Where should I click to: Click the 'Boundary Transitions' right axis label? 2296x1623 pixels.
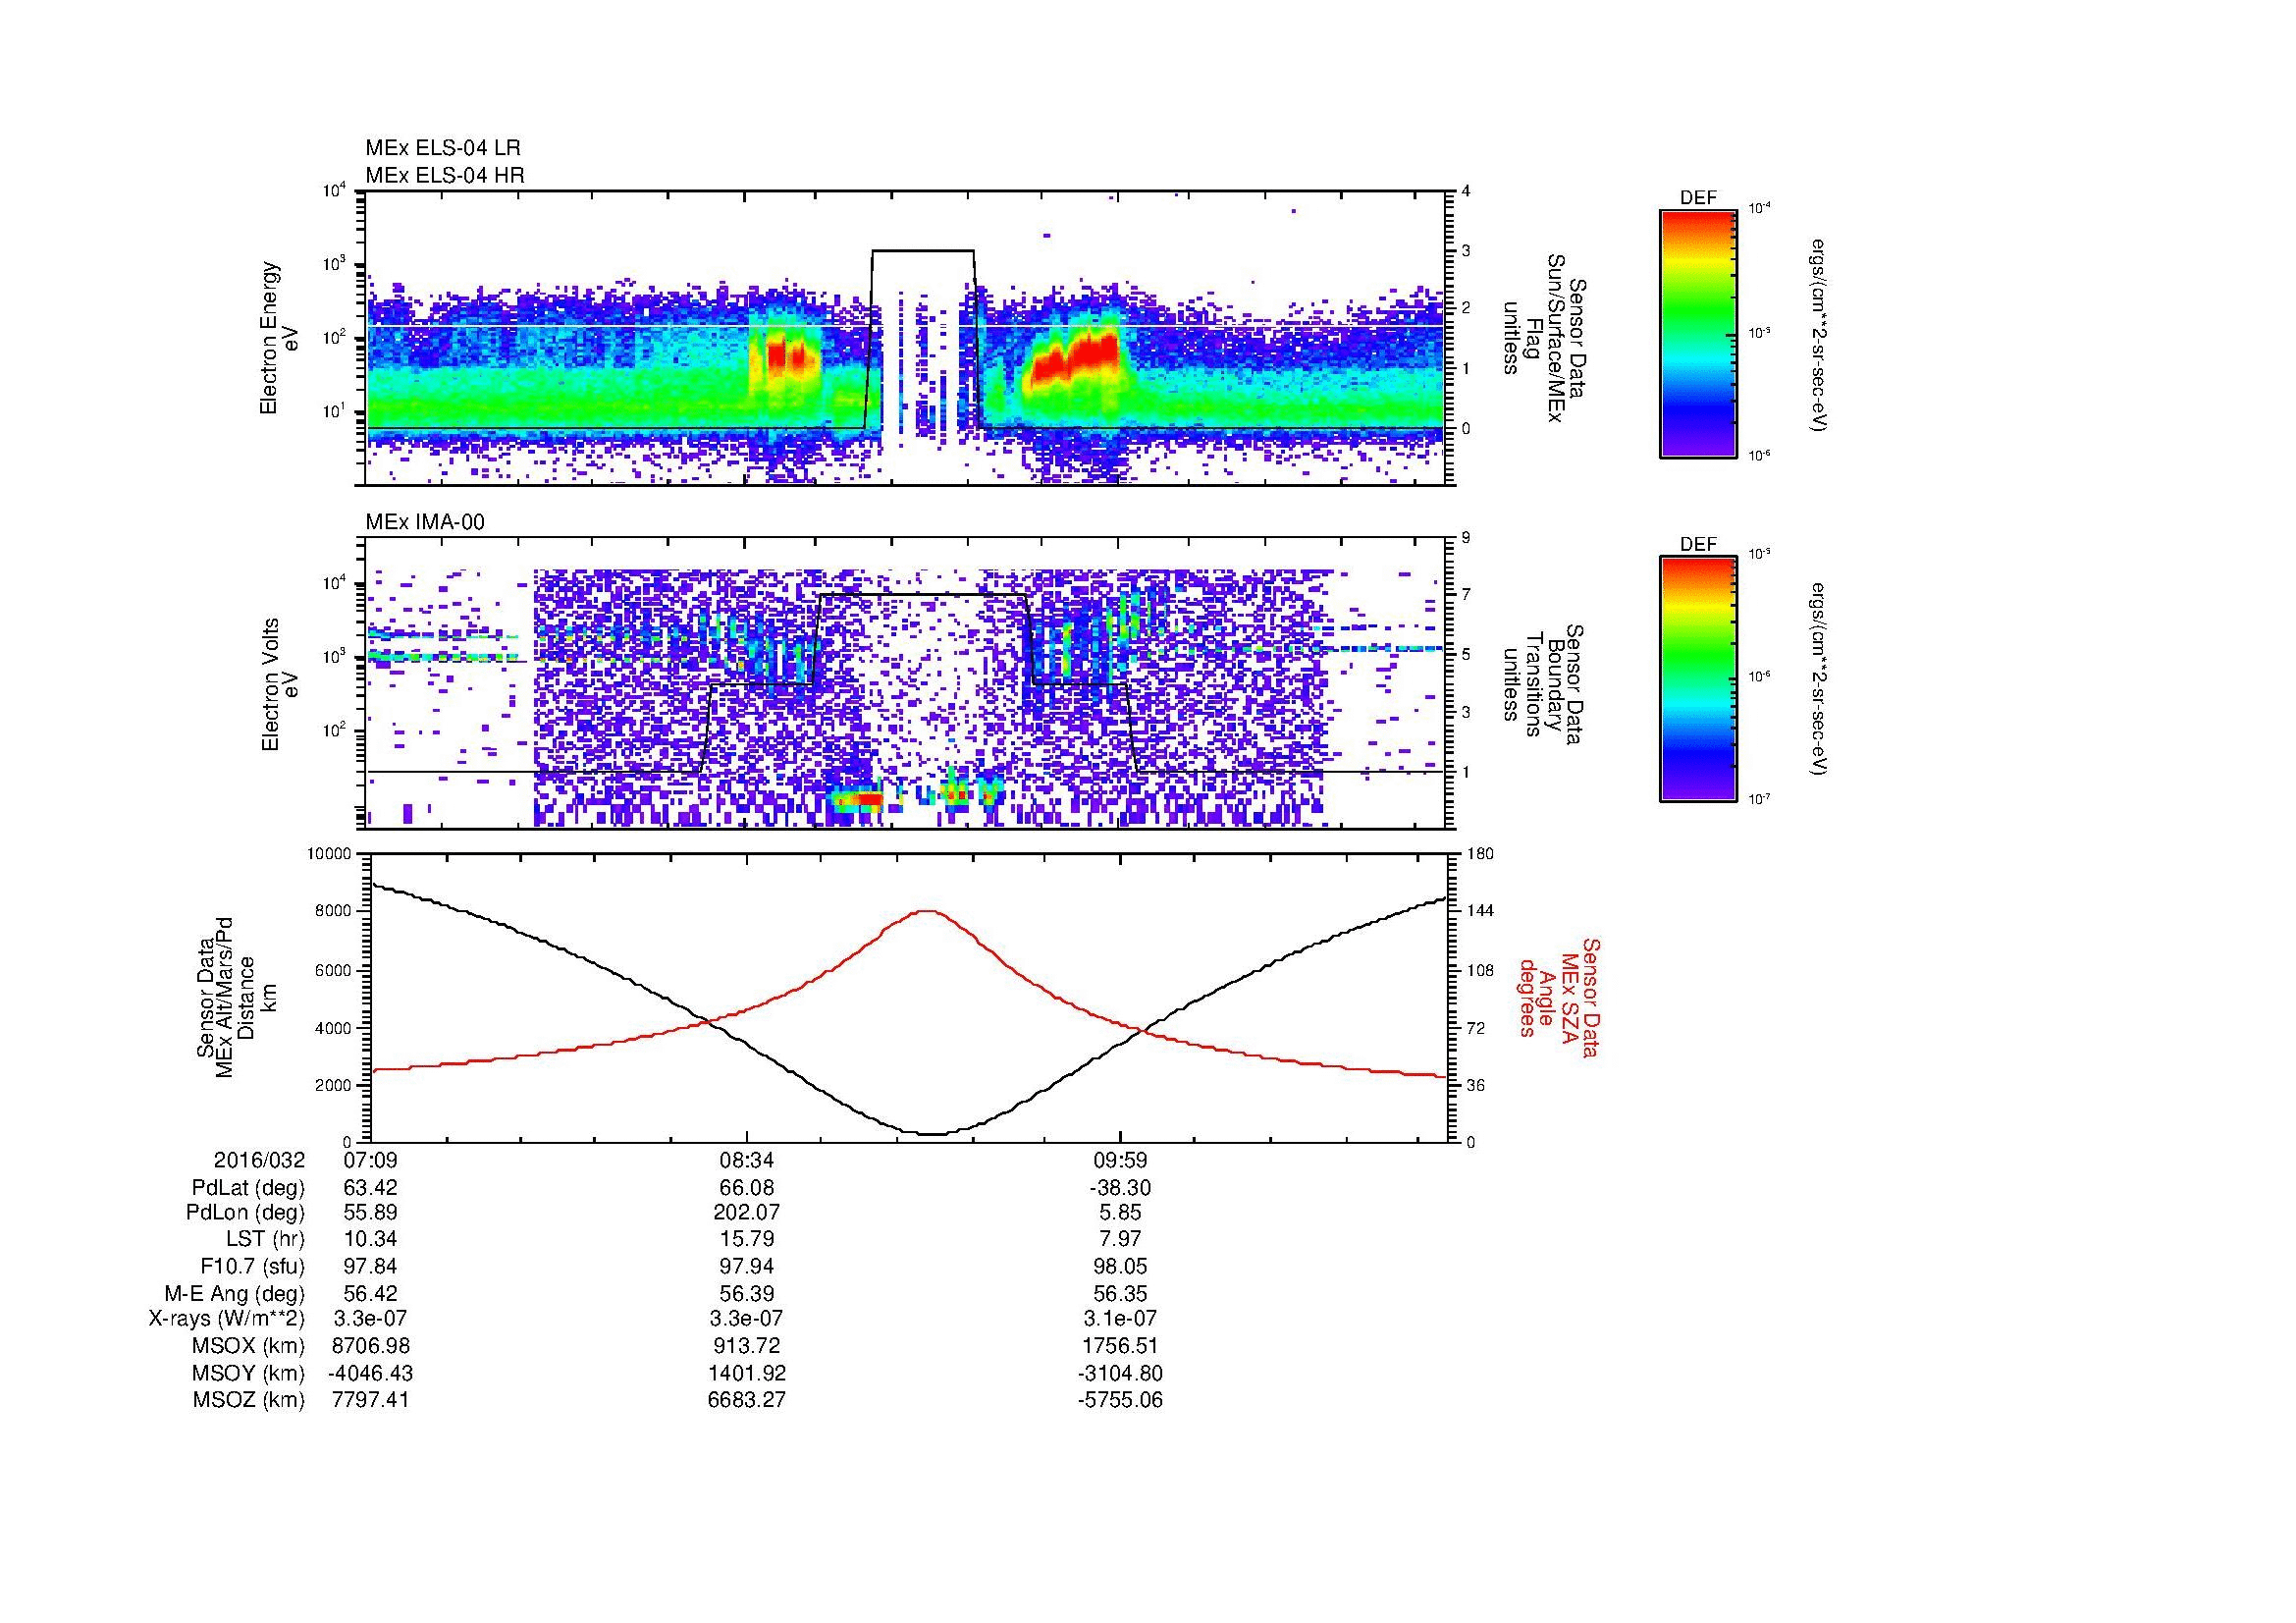point(1543,684)
